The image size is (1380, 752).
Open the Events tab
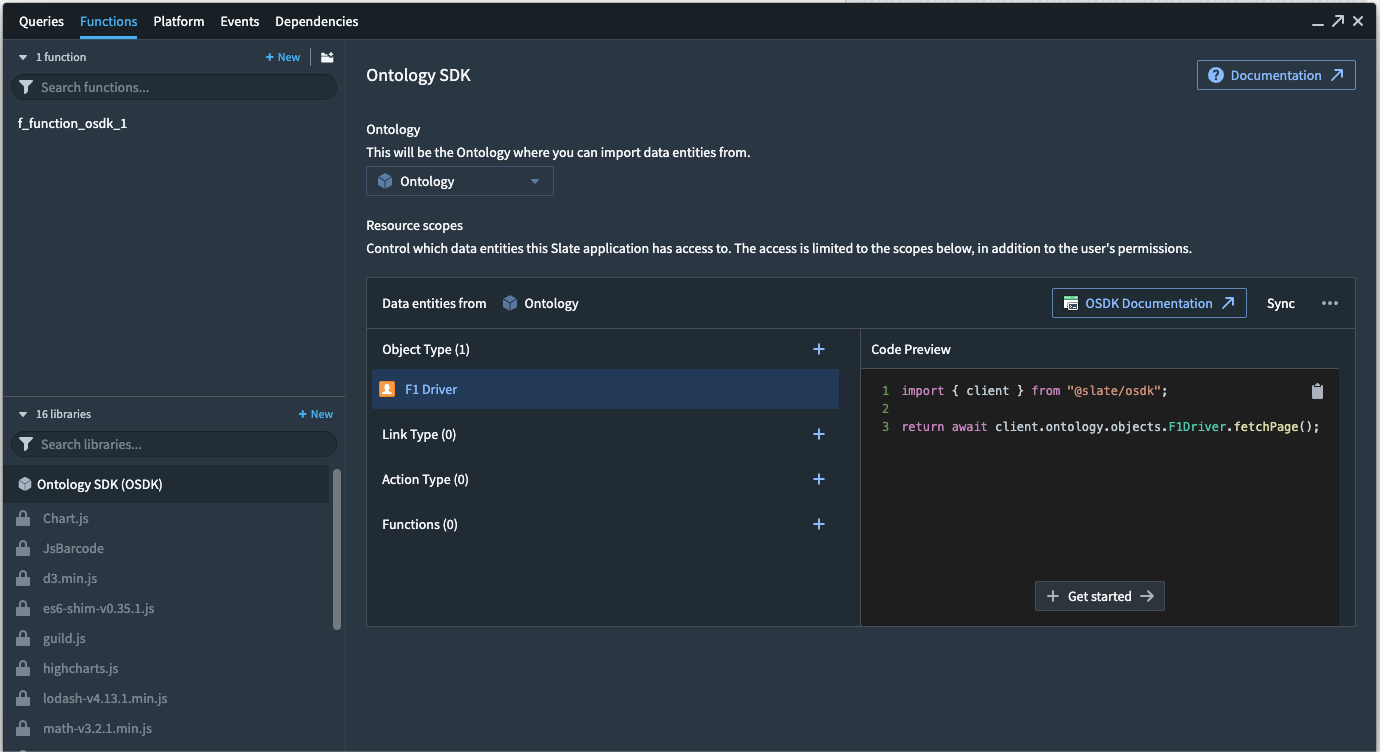(x=240, y=21)
